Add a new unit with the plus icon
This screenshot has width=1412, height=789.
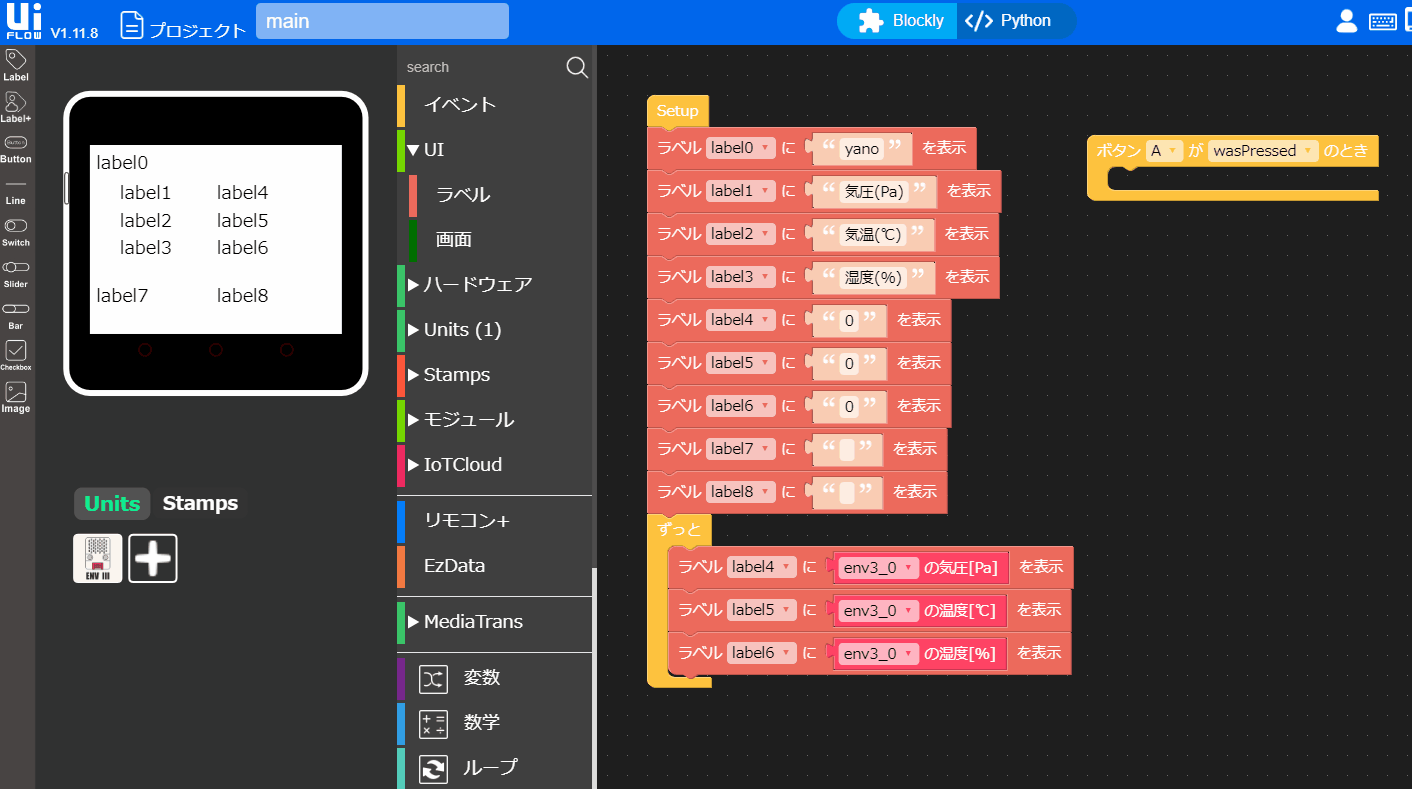(x=152, y=558)
